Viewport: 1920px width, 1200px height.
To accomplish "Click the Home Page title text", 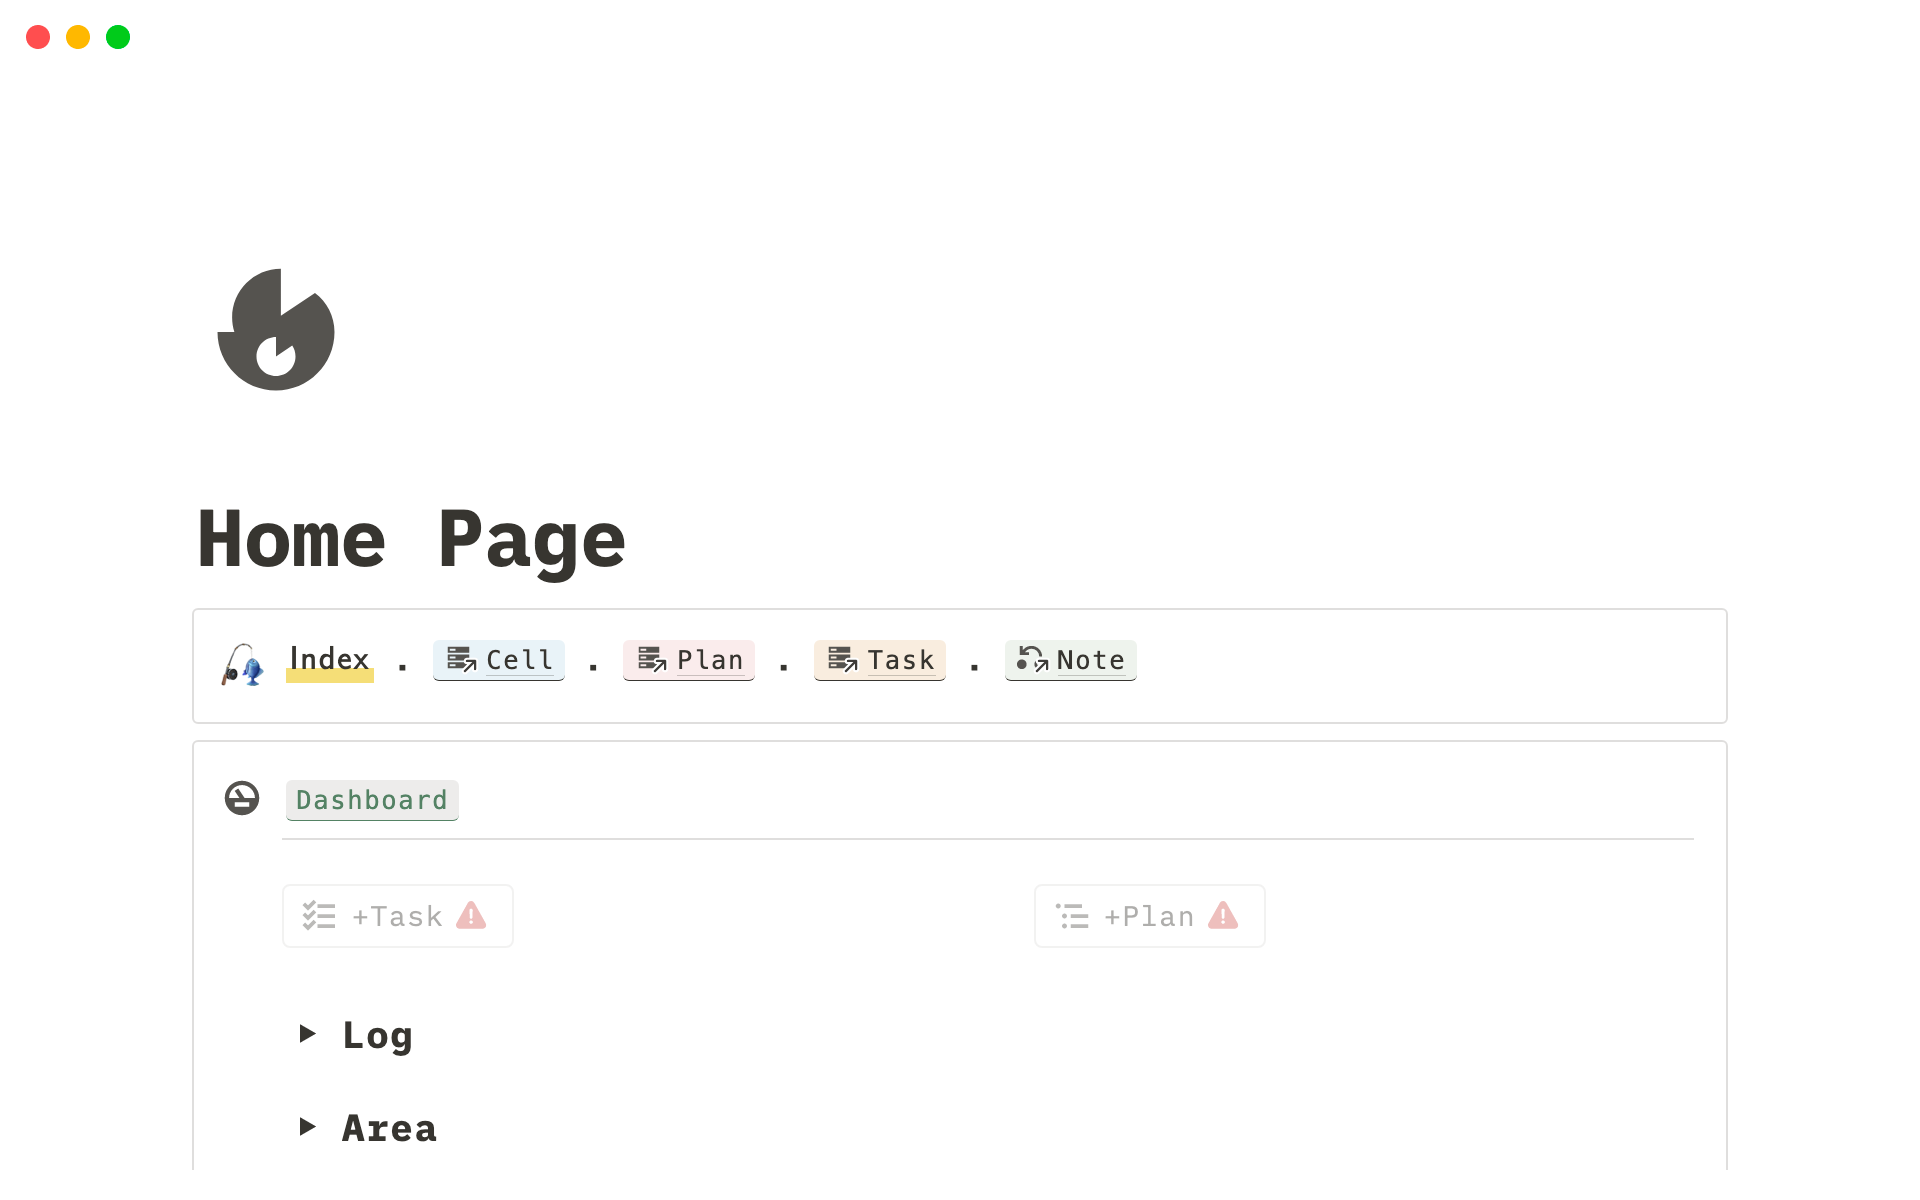I will click(x=412, y=540).
